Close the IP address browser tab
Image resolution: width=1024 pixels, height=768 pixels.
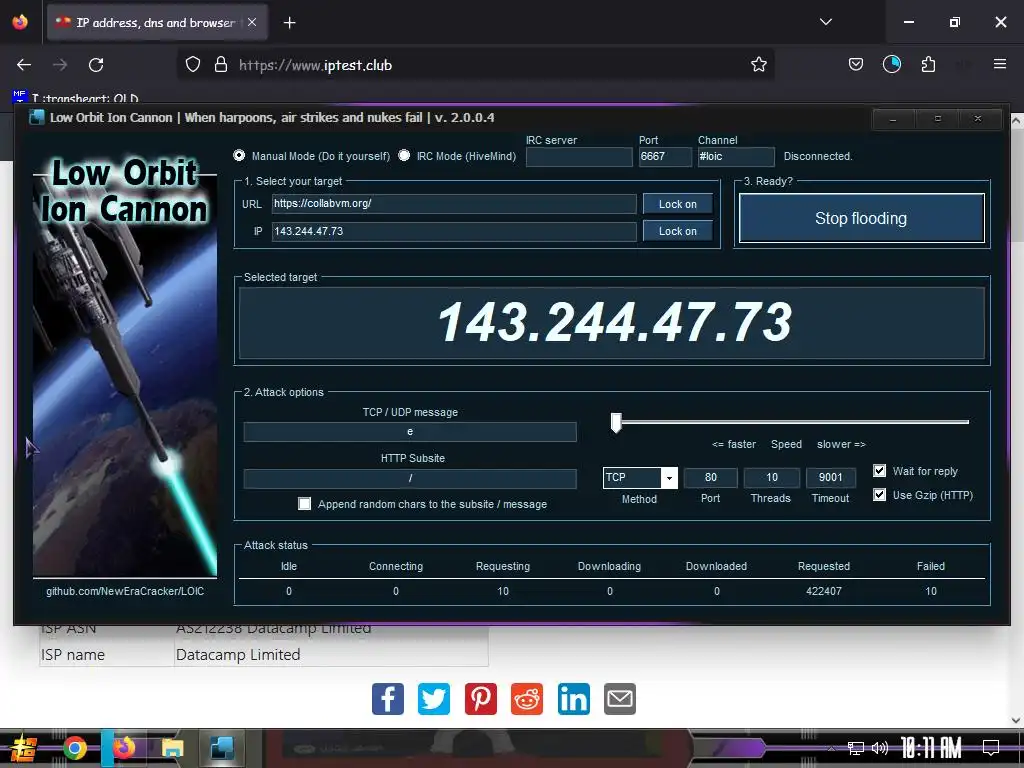tap(252, 22)
